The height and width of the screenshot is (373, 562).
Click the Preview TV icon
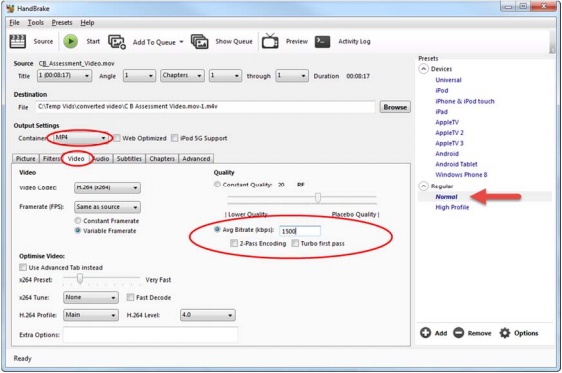[270, 41]
